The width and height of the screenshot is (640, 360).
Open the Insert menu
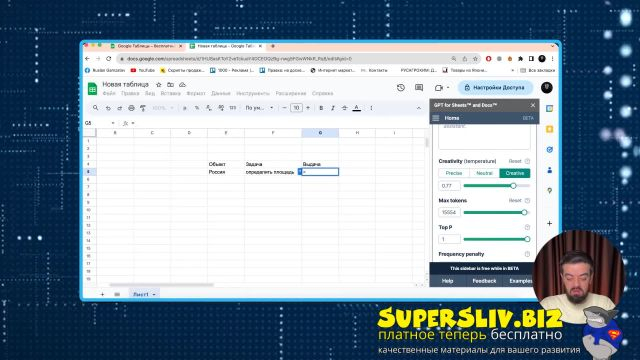click(171, 93)
